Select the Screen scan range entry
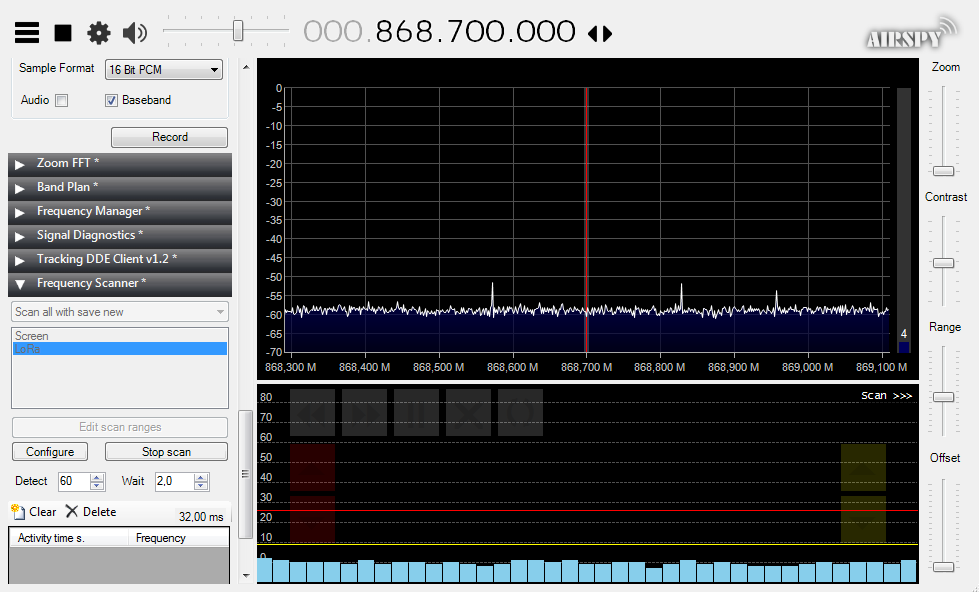This screenshot has height=592, width=979. click(x=120, y=336)
